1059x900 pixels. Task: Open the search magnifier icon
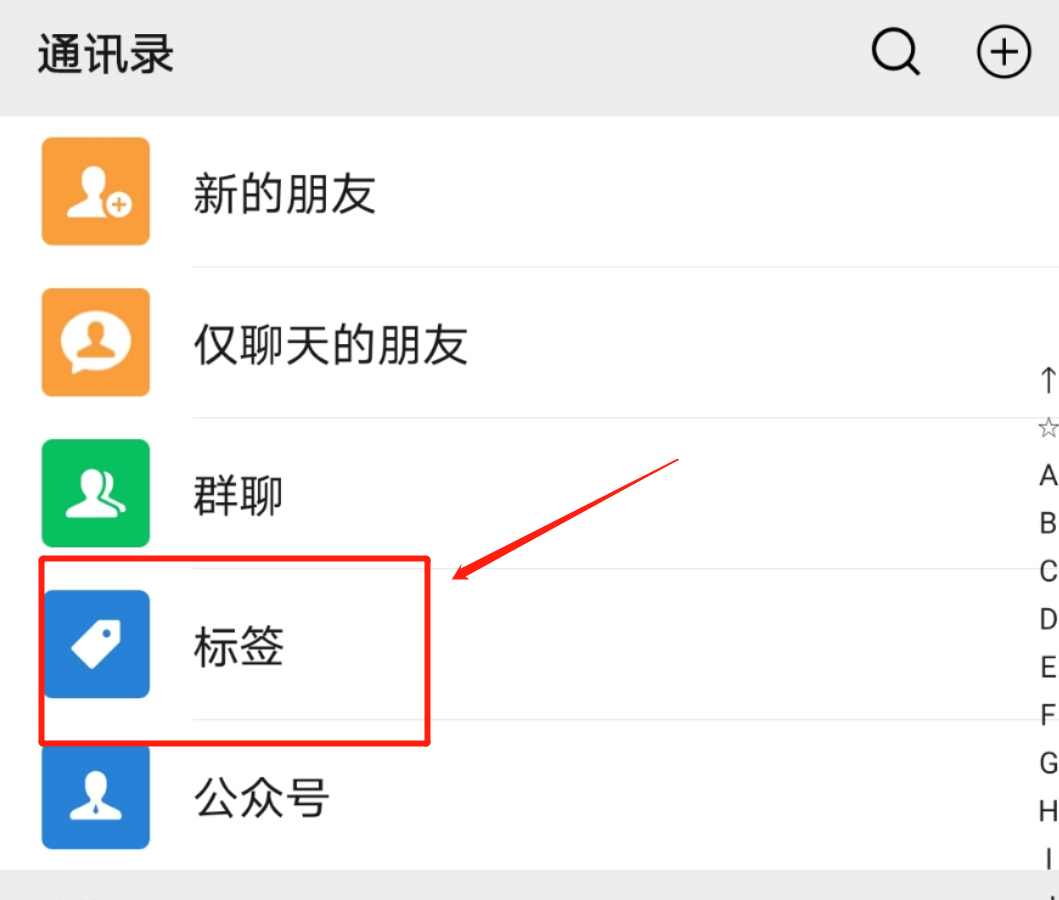[896, 51]
